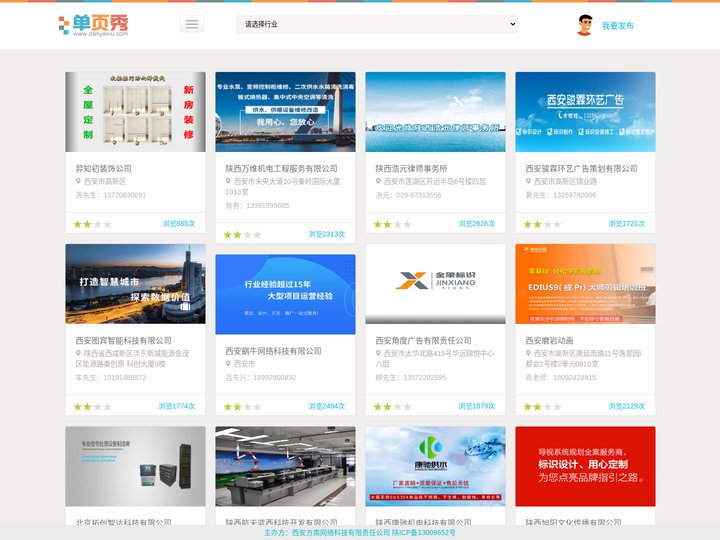Click the star rating on 西安骏霖环艺广告 card
The height and width of the screenshot is (540, 720).
(542, 225)
